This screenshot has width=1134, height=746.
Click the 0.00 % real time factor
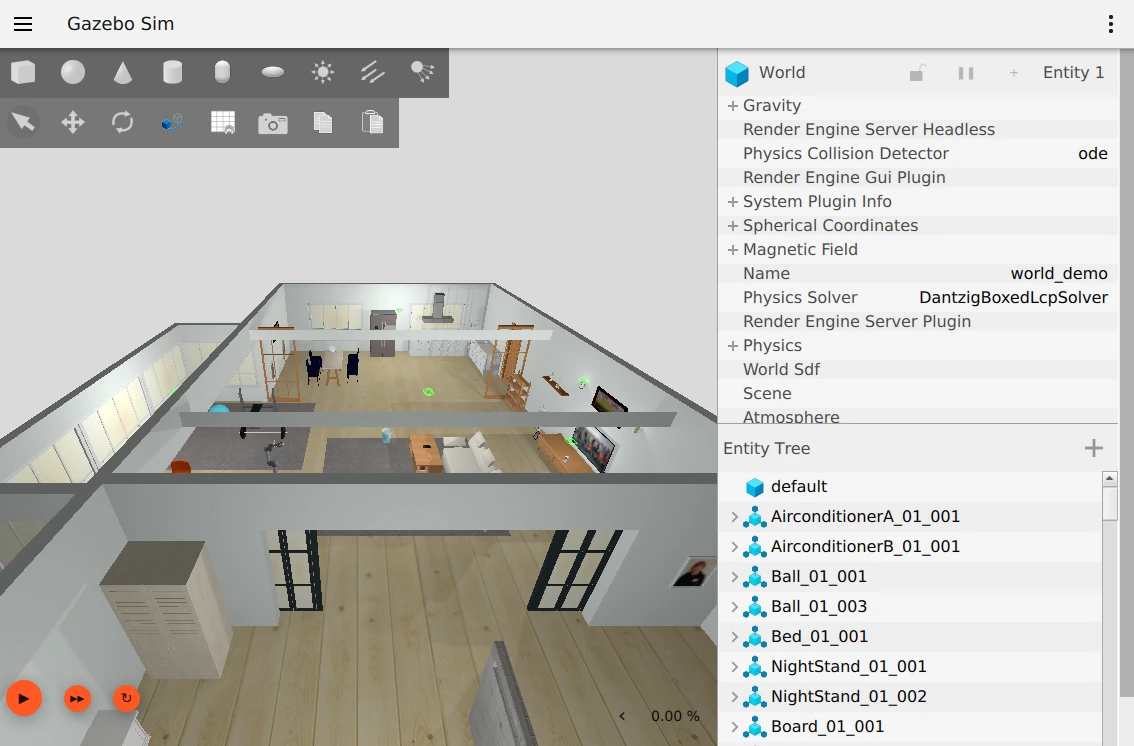click(675, 716)
